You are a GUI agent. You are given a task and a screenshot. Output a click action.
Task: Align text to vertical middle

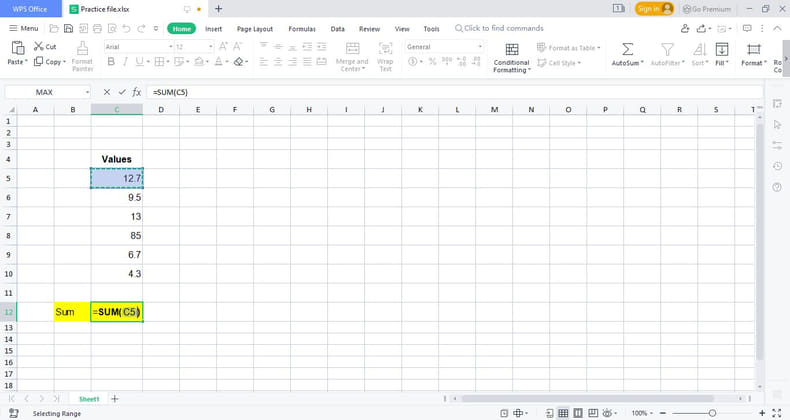pyautogui.click(x=278, y=46)
